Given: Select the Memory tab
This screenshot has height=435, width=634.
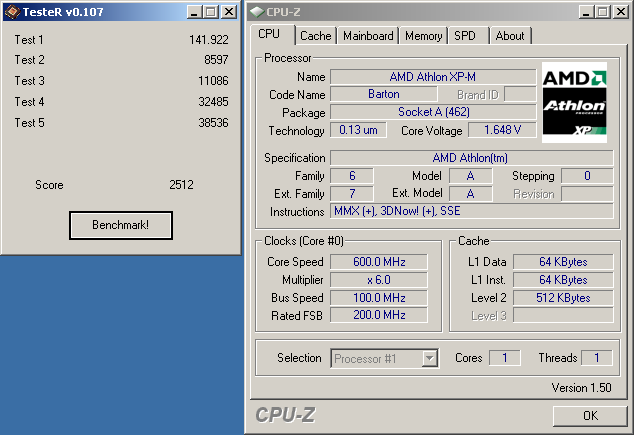Looking at the screenshot, I should (x=423, y=36).
